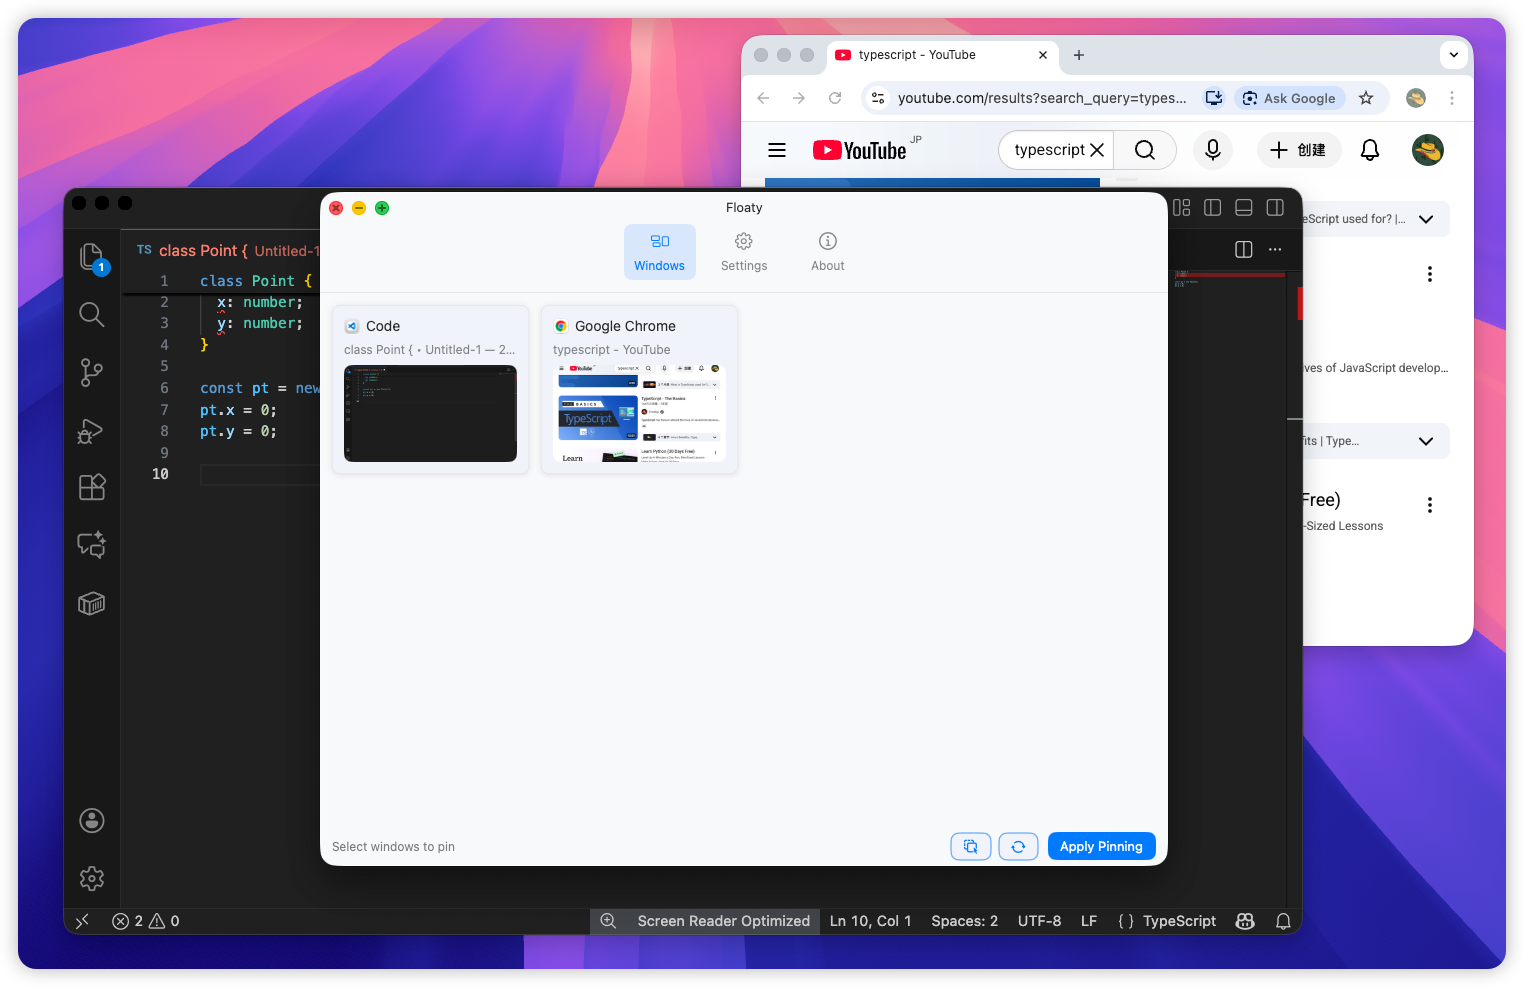Start a voice search with the YouTube microphone
The height and width of the screenshot is (987, 1524).
1212,150
